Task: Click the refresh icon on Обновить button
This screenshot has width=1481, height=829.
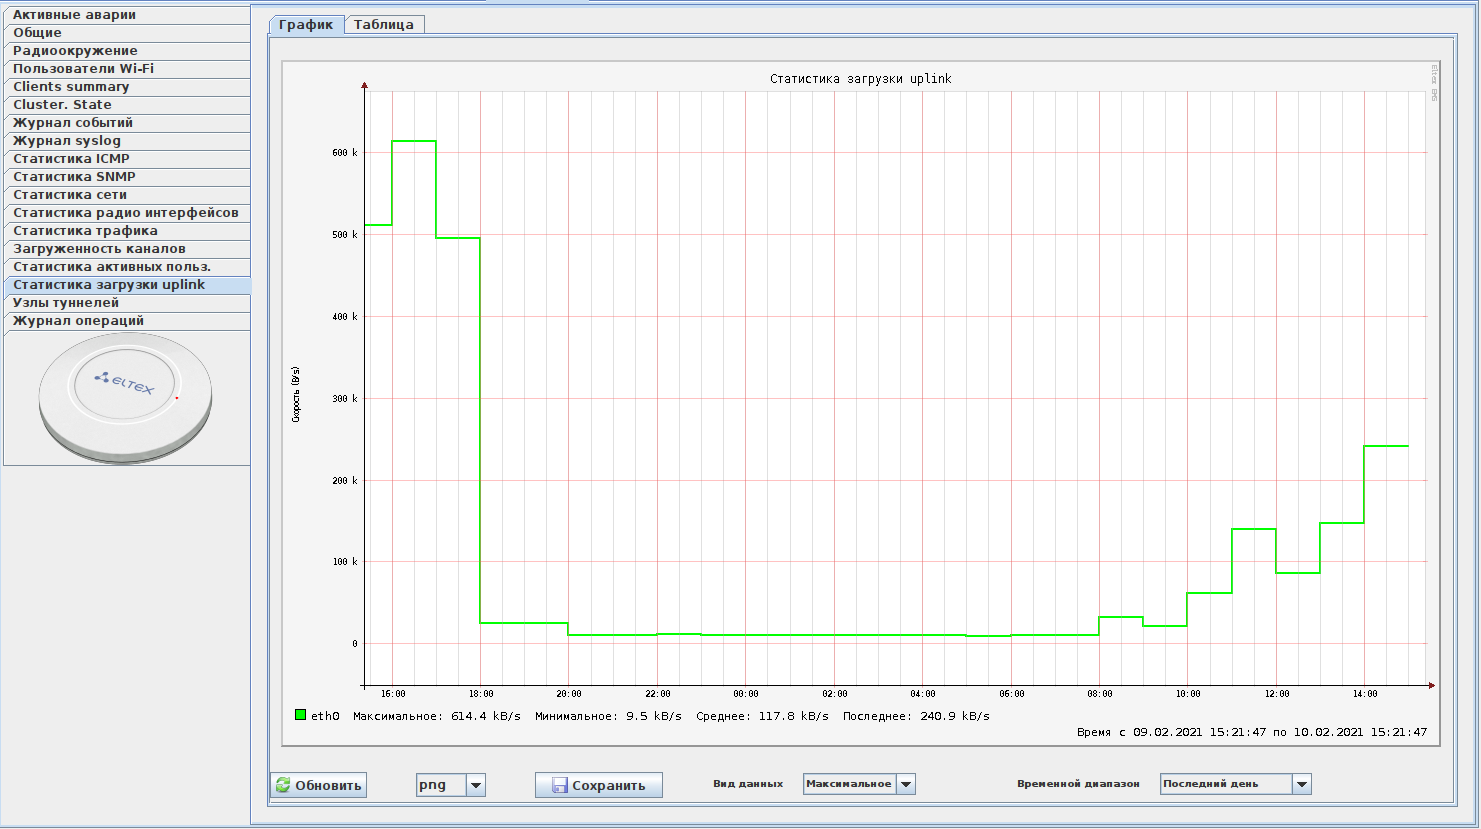Action: pyautogui.click(x=283, y=785)
